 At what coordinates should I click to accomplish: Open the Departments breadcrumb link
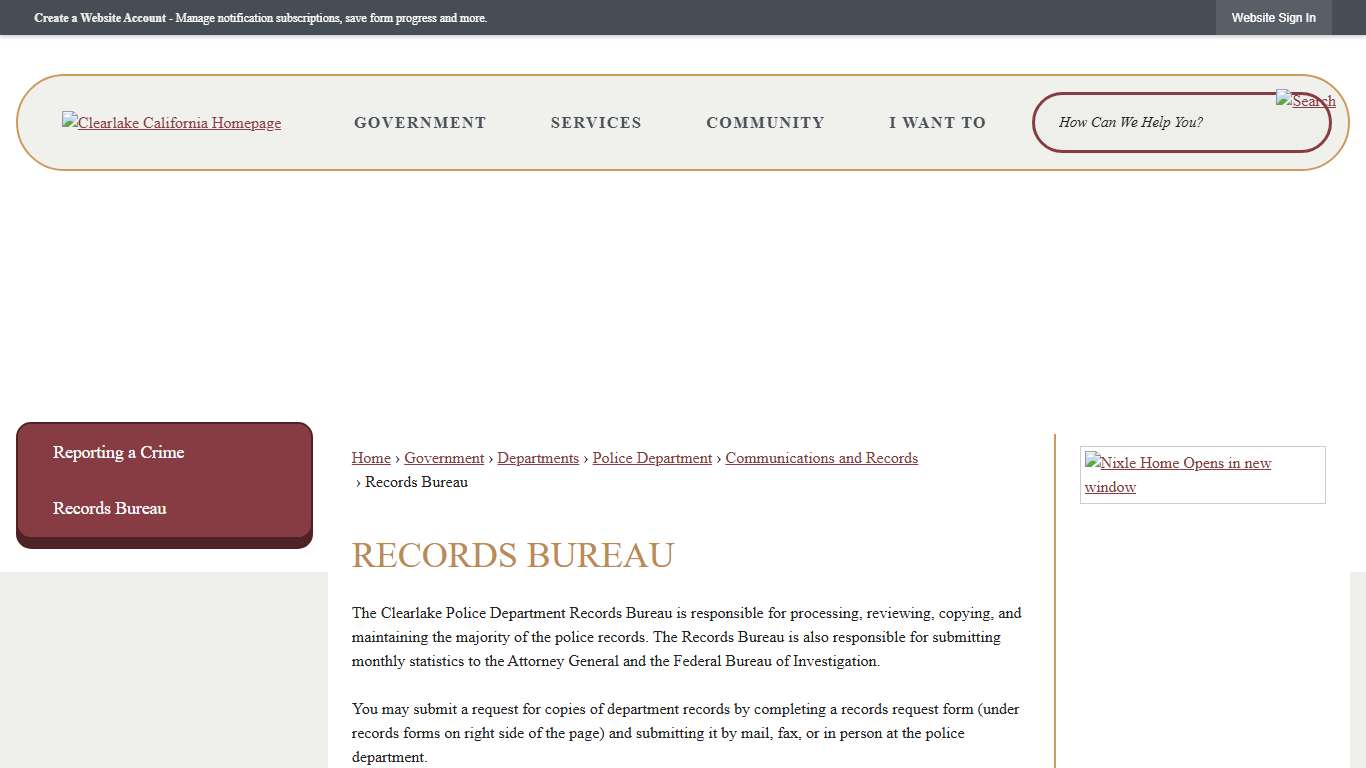click(x=538, y=457)
